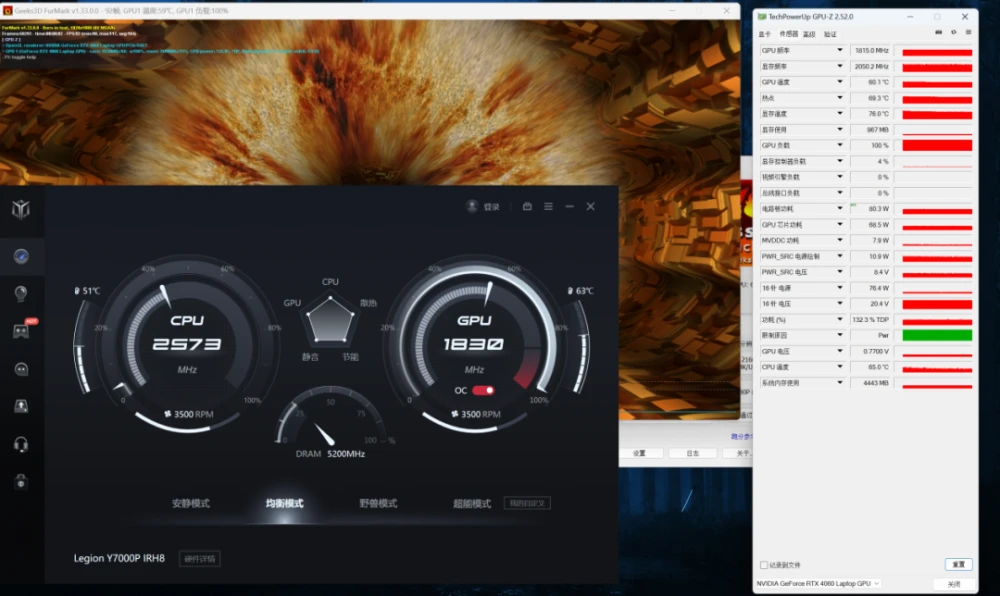Click the GPU 负载 history graph bar

pos(937,145)
